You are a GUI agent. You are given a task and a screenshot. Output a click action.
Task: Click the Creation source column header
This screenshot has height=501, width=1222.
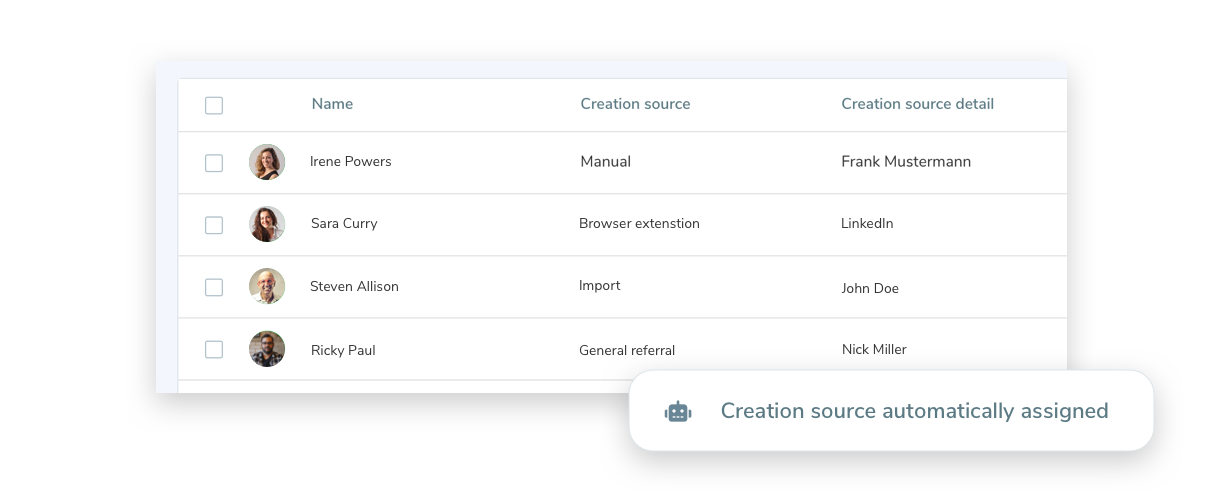pyautogui.click(x=635, y=104)
